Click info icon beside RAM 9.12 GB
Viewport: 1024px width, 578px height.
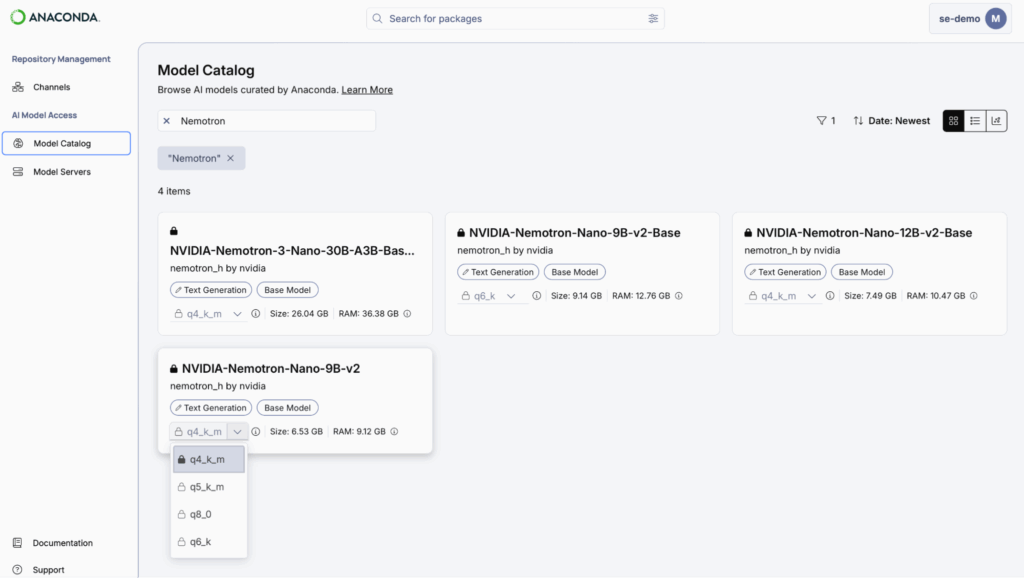394,432
